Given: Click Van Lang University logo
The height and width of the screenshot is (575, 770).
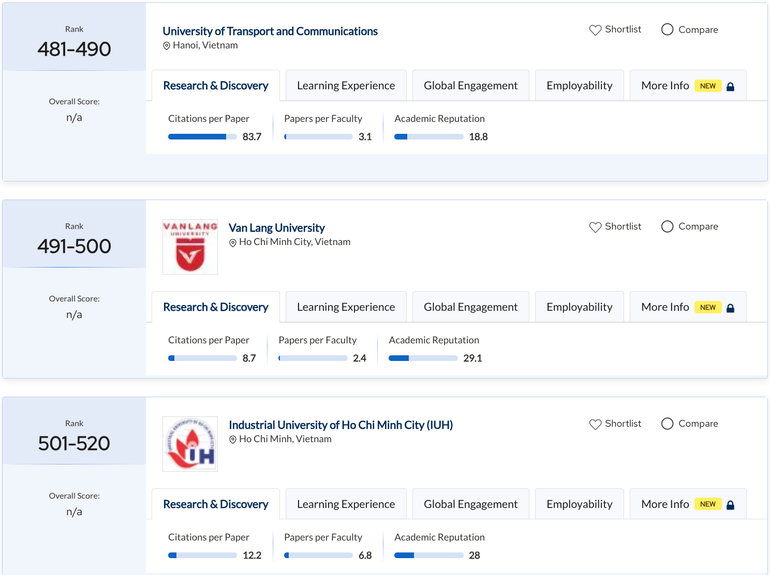Looking at the screenshot, I should coord(190,247).
